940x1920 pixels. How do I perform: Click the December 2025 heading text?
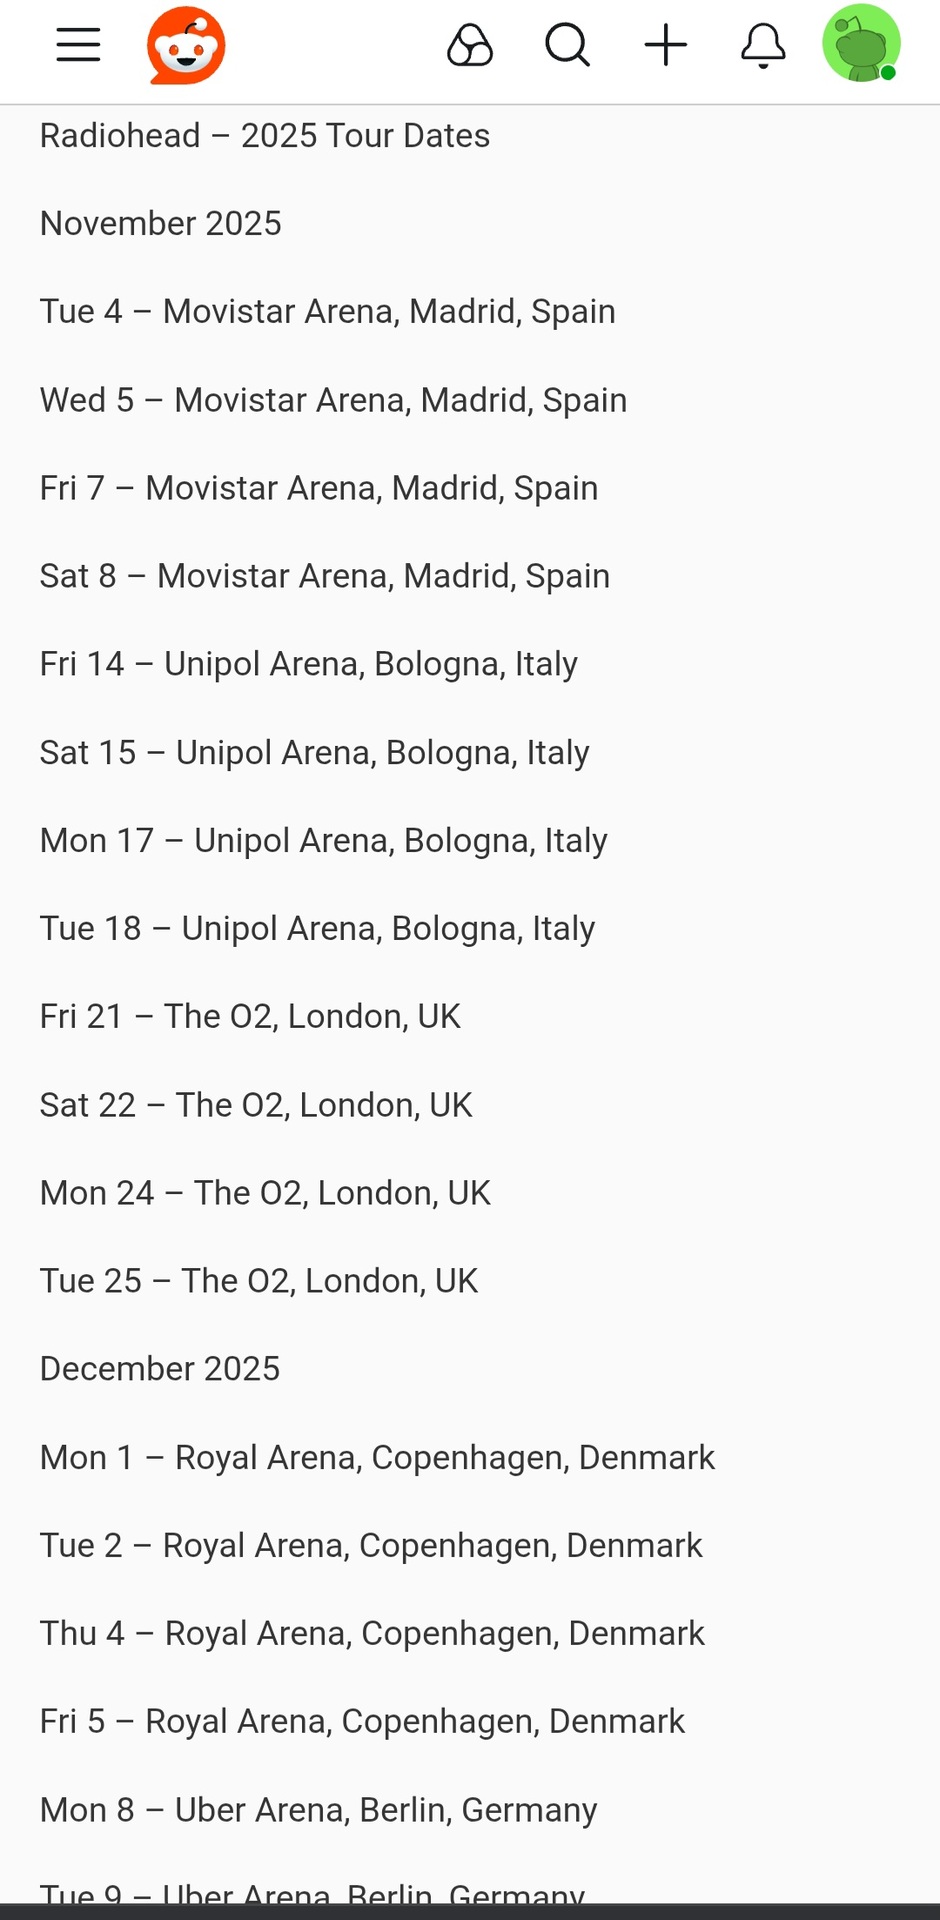160,1369
